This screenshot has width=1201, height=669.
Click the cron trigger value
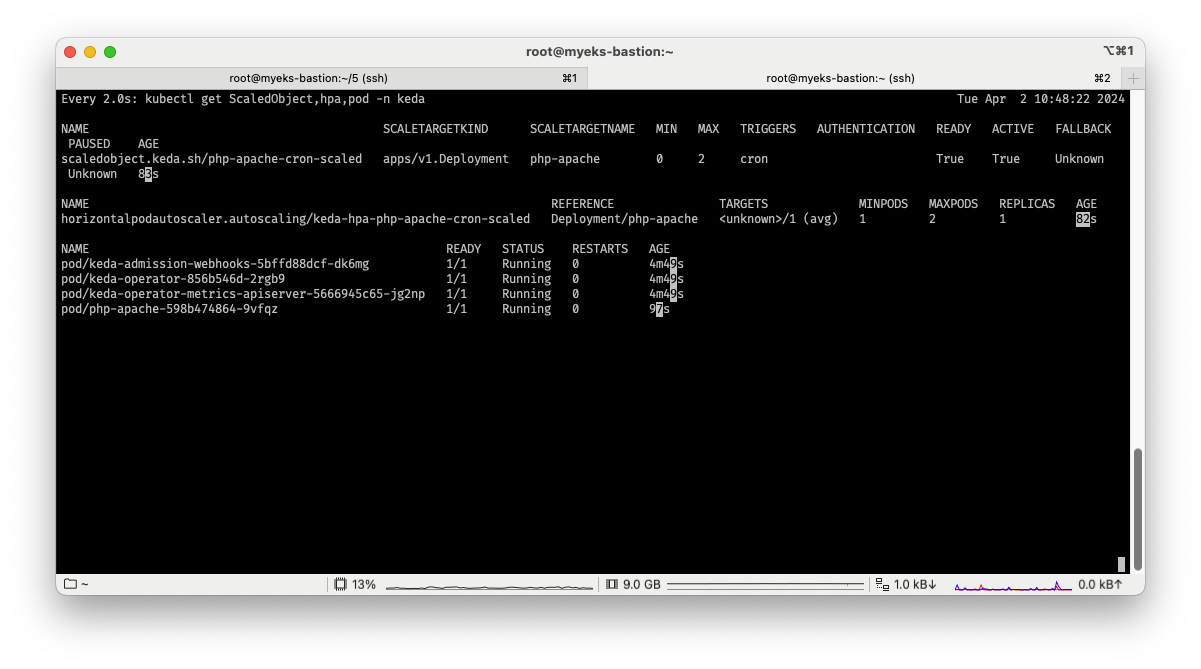(x=754, y=159)
